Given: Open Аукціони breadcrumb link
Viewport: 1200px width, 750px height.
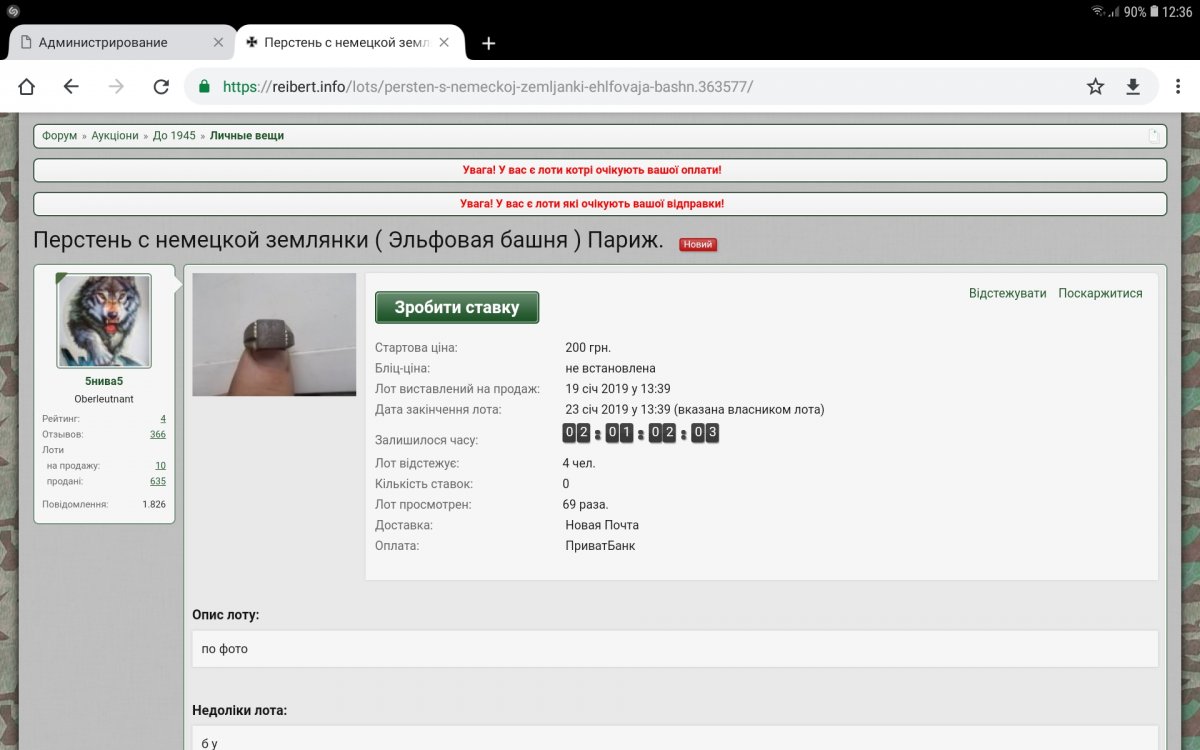Looking at the screenshot, I should tap(115, 136).
